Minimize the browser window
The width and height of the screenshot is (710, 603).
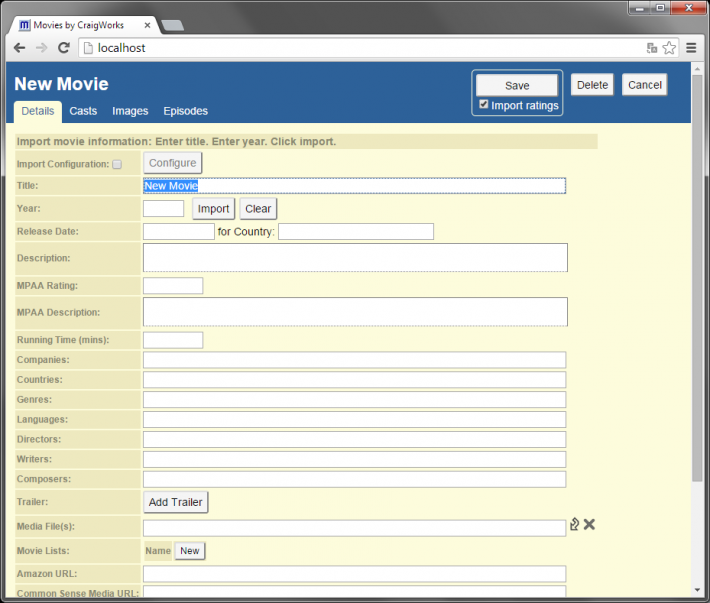[640, 8]
